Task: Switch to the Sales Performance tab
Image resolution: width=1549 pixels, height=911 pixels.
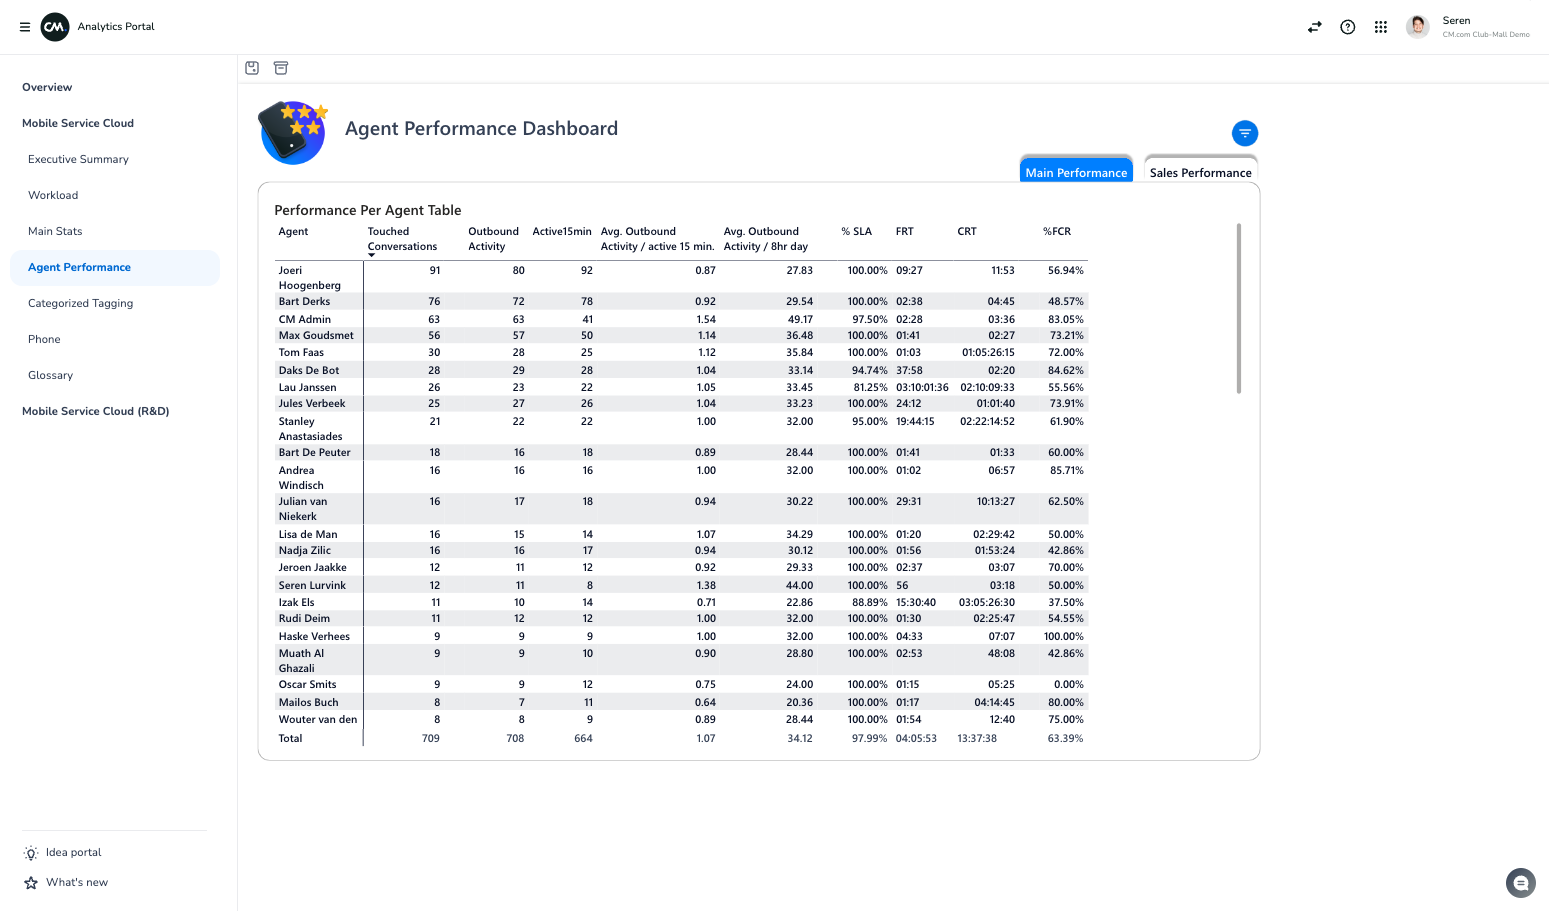Action: [1200, 172]
